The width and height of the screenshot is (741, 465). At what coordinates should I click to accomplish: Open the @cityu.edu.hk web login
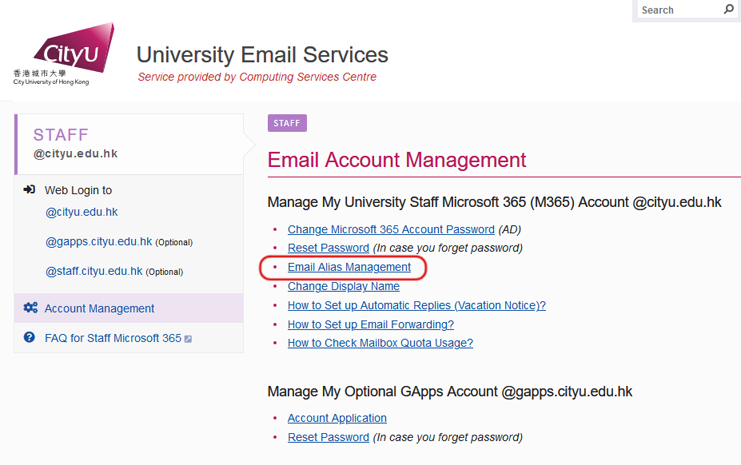click(81, 212)
